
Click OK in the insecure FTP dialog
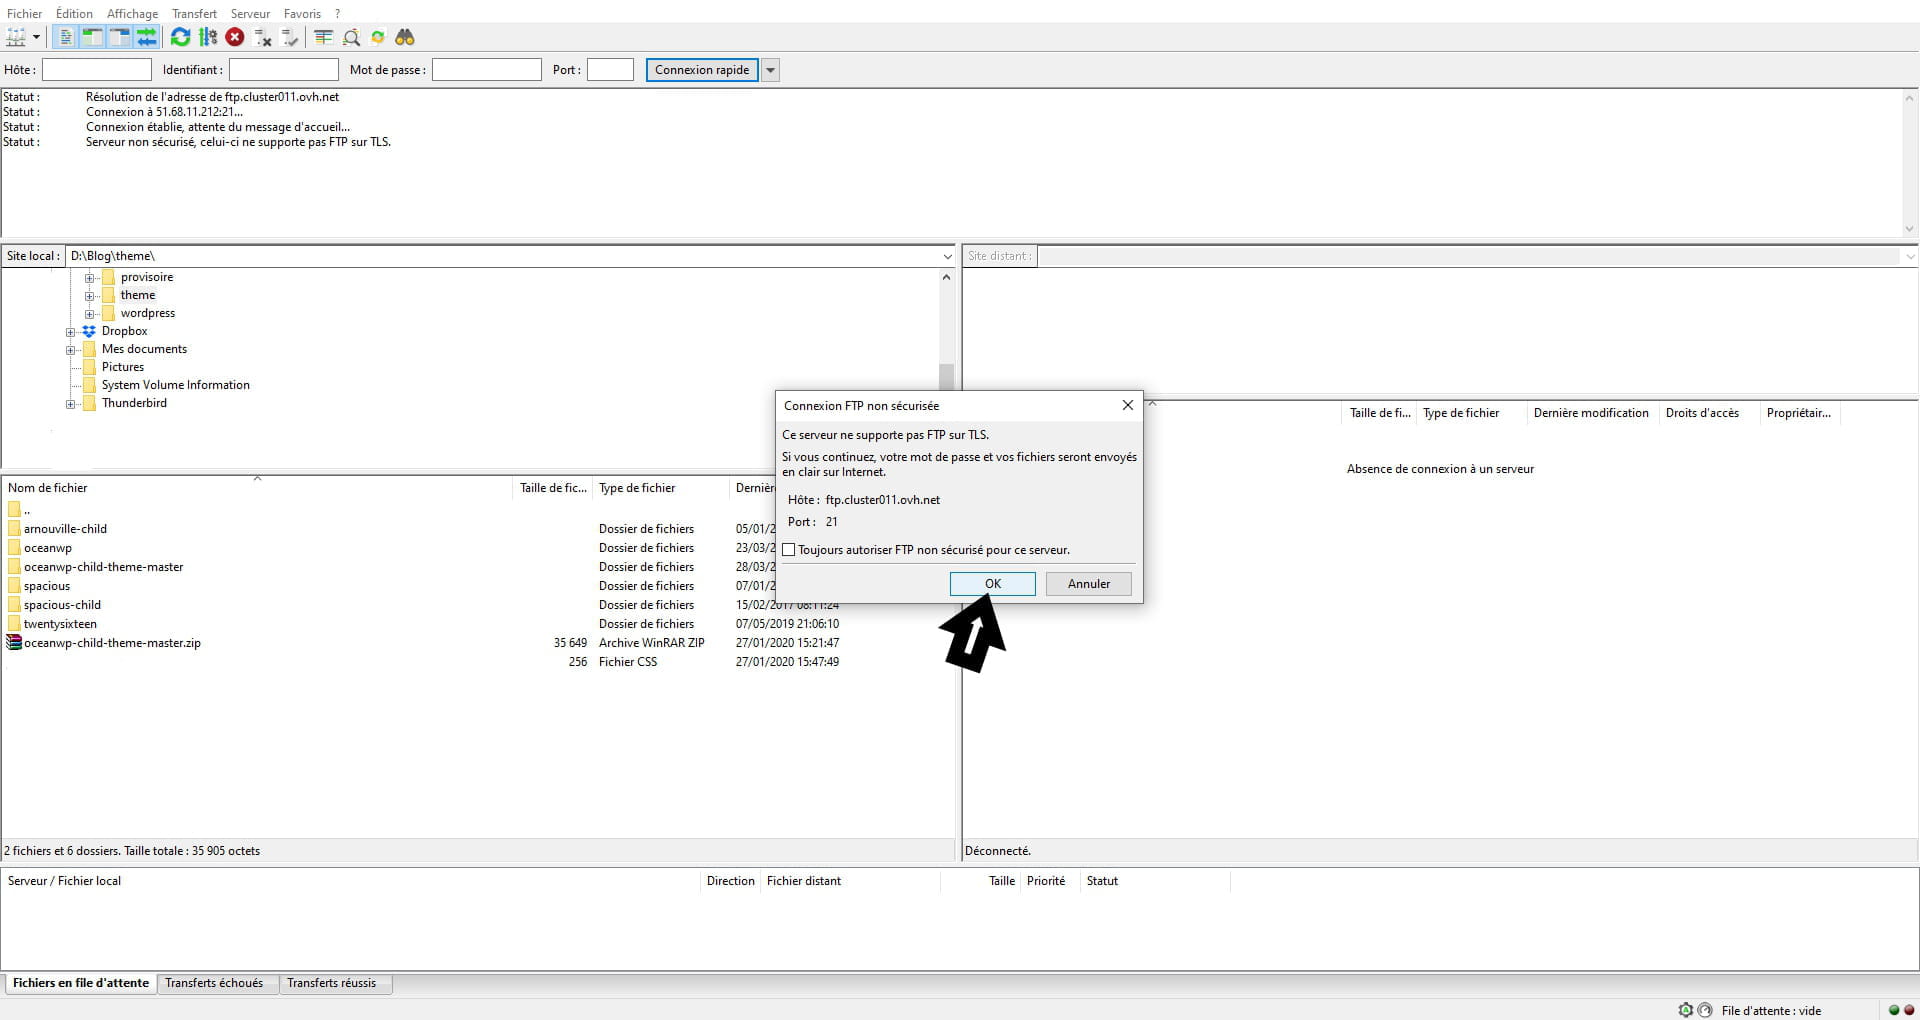(992, 584)
